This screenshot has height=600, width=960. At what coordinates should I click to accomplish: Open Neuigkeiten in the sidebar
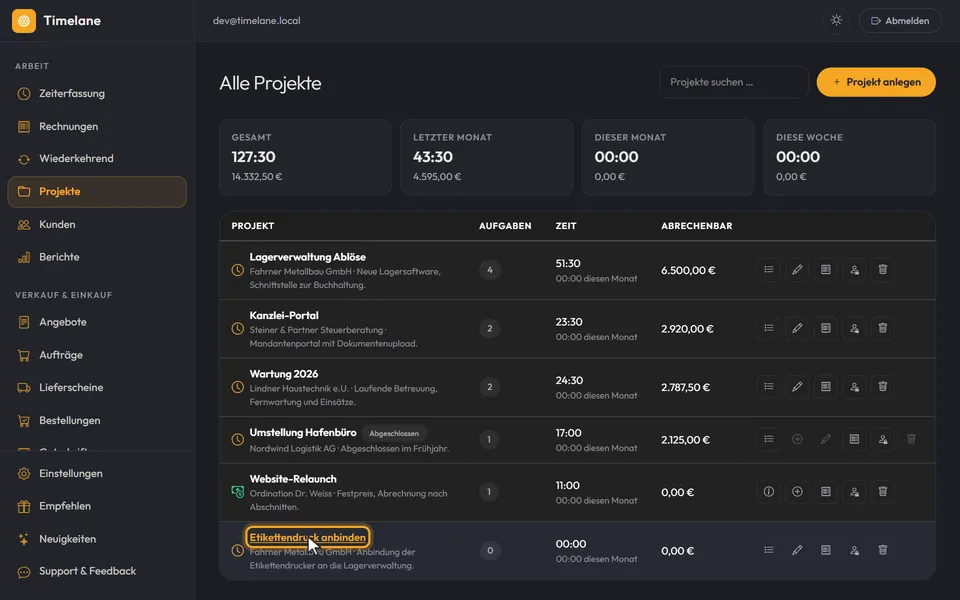[x=97, y=539]
